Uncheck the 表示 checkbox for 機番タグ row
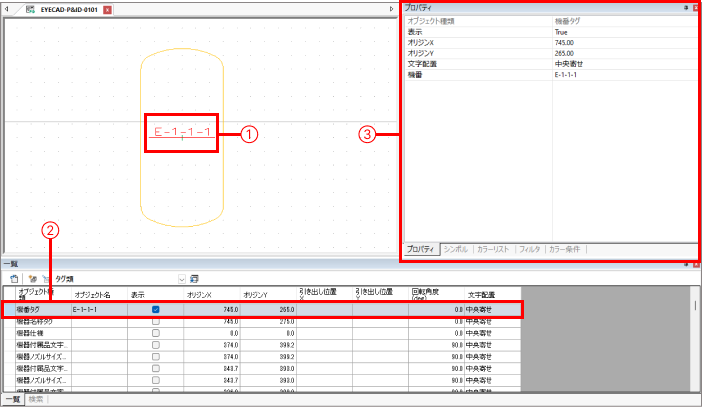This screenshot has height=407, width=702. [x=155, y=310]
